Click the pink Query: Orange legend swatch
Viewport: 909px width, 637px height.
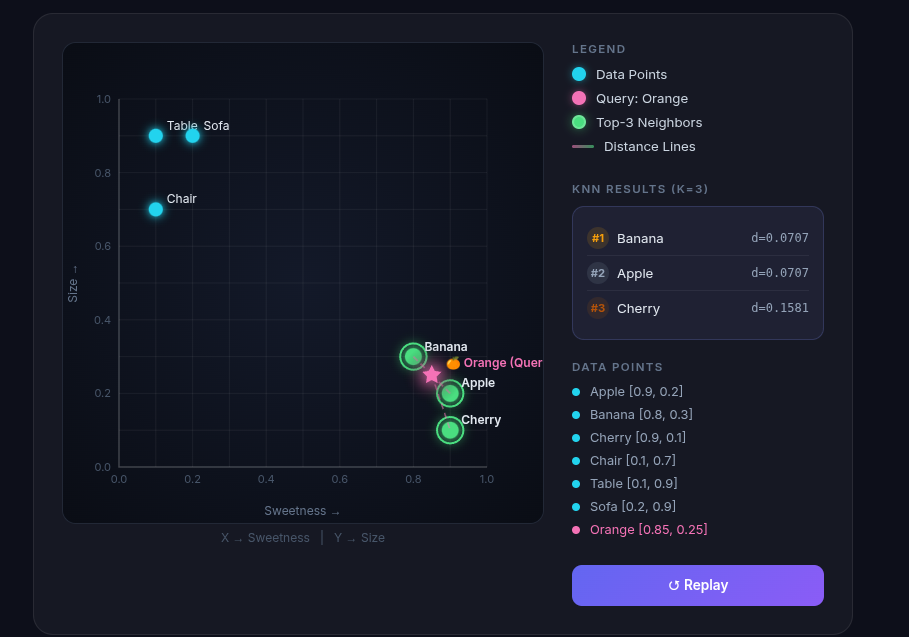(x=579, y=98)
